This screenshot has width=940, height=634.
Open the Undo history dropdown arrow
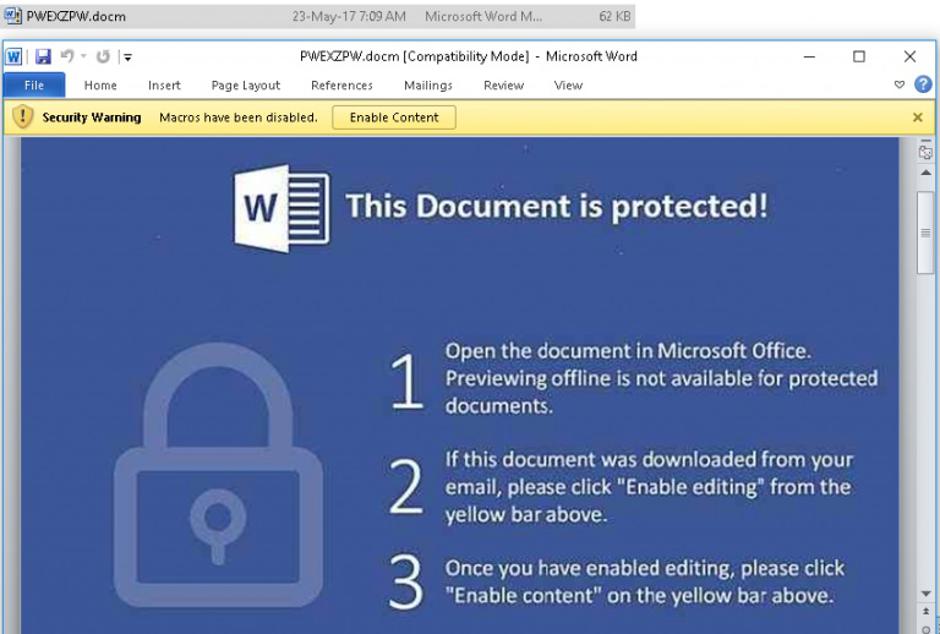(x=84, y=57)
